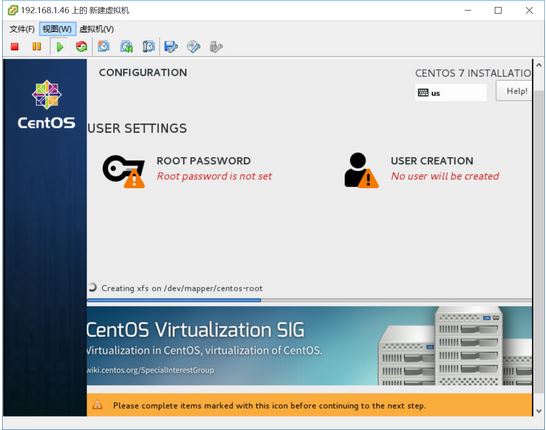
Task: Click the CentOS Virtualization SIG banner heading
Action: (x=196, y=330)
